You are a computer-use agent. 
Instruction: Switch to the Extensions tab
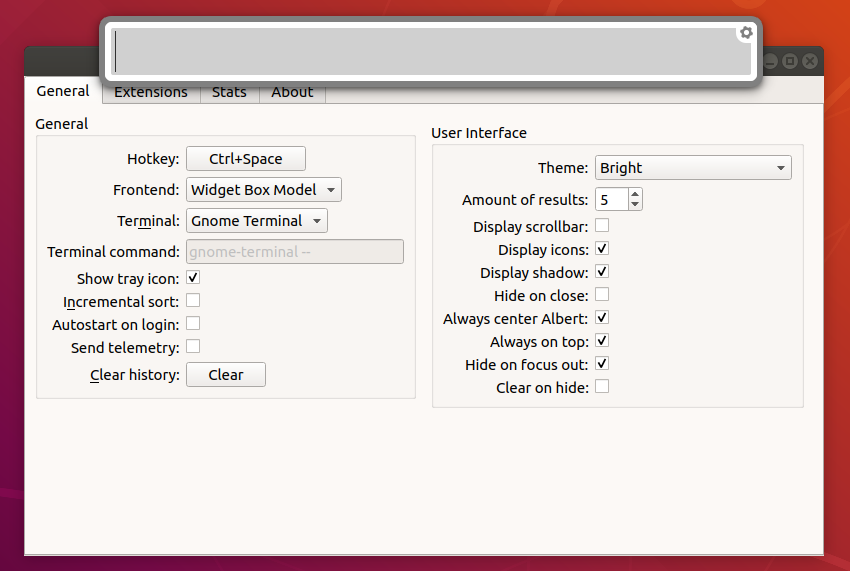(x=150, y=92)
